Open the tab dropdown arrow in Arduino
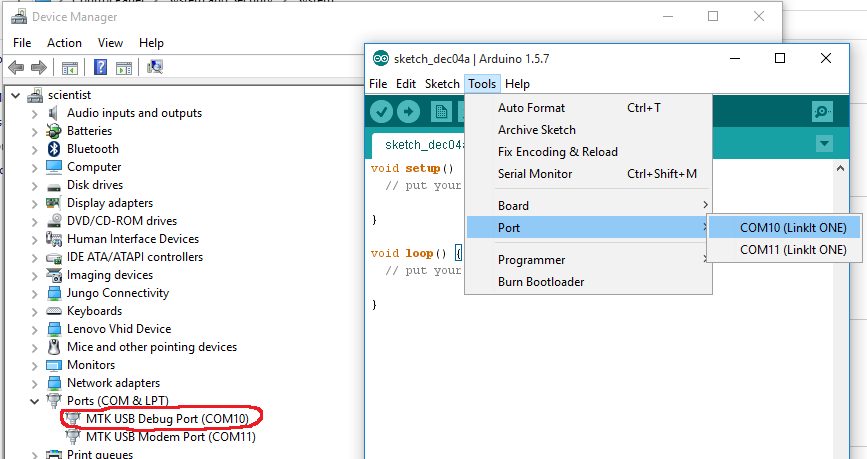This screenshot has width=867, height=459. click(824, 144)
